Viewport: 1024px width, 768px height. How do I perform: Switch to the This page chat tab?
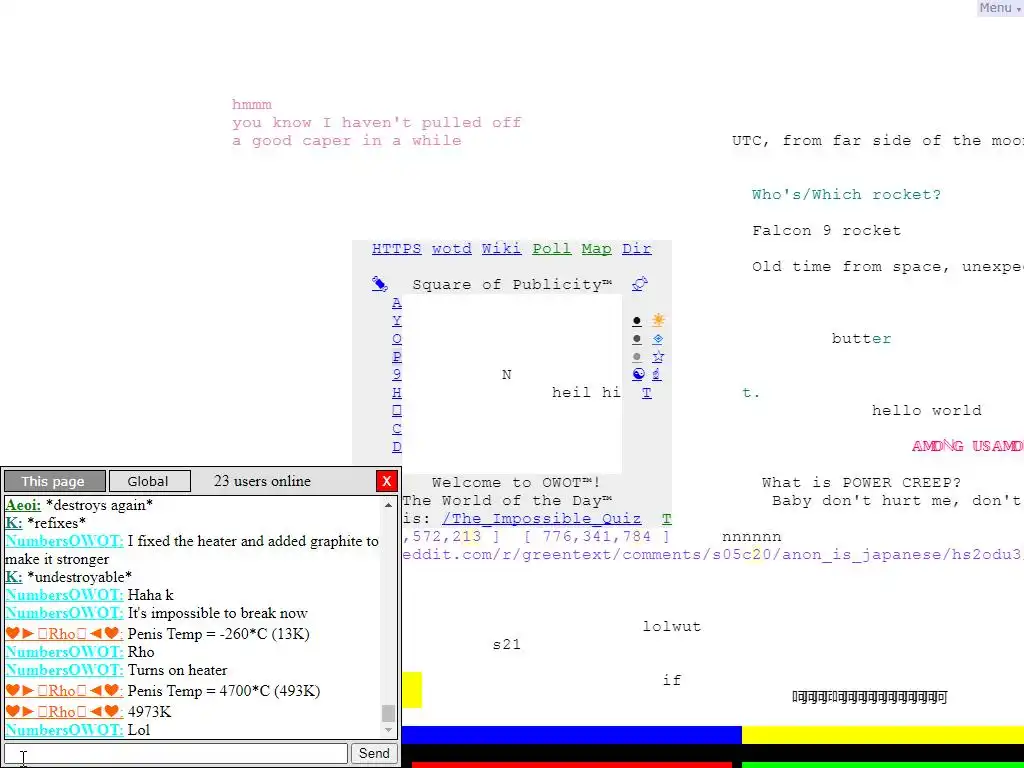[x=55, y=481]
